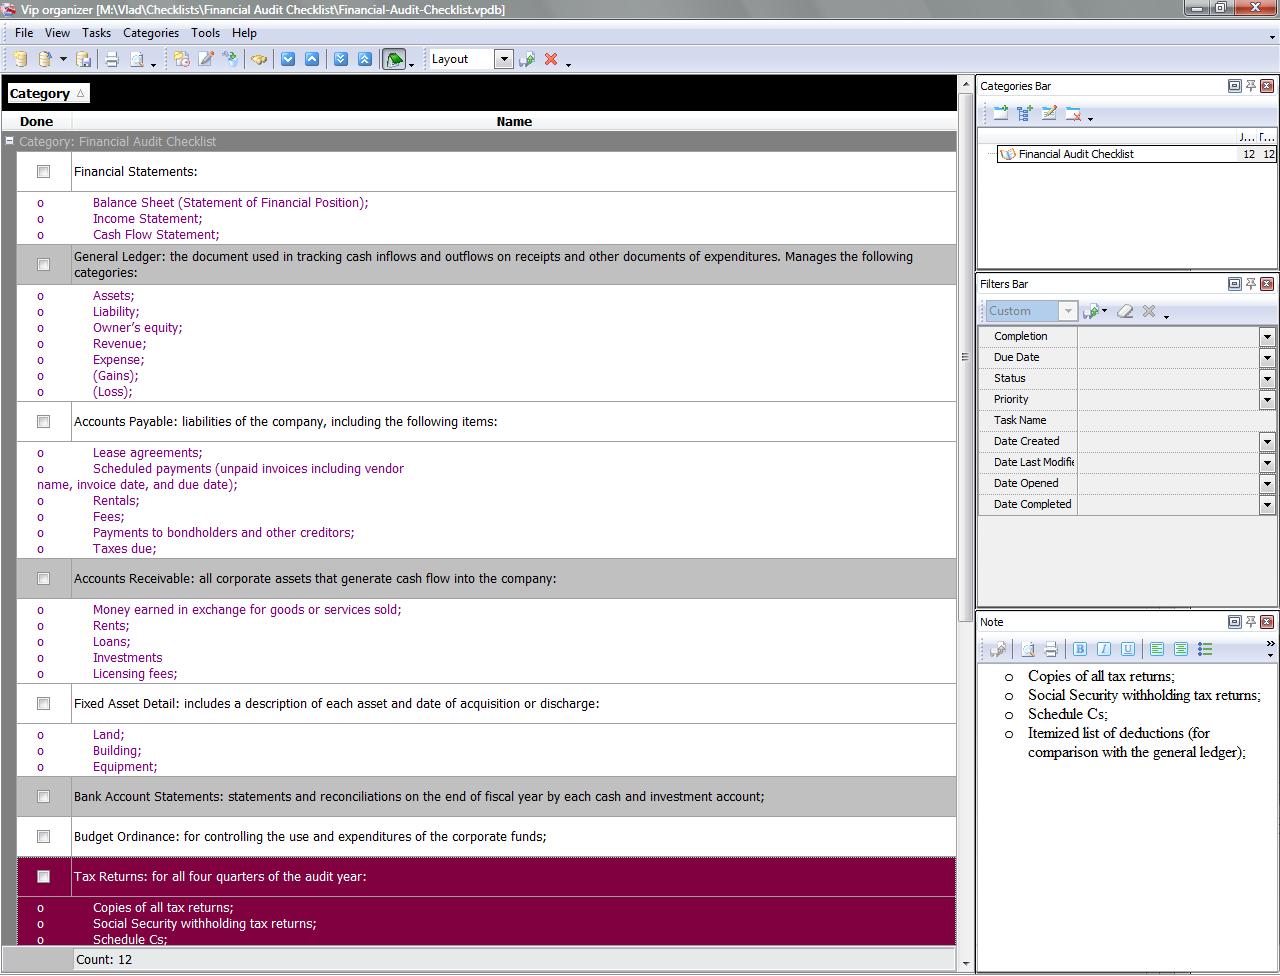
Task: Click the Category grouping header button
Action: pos(47,94)
